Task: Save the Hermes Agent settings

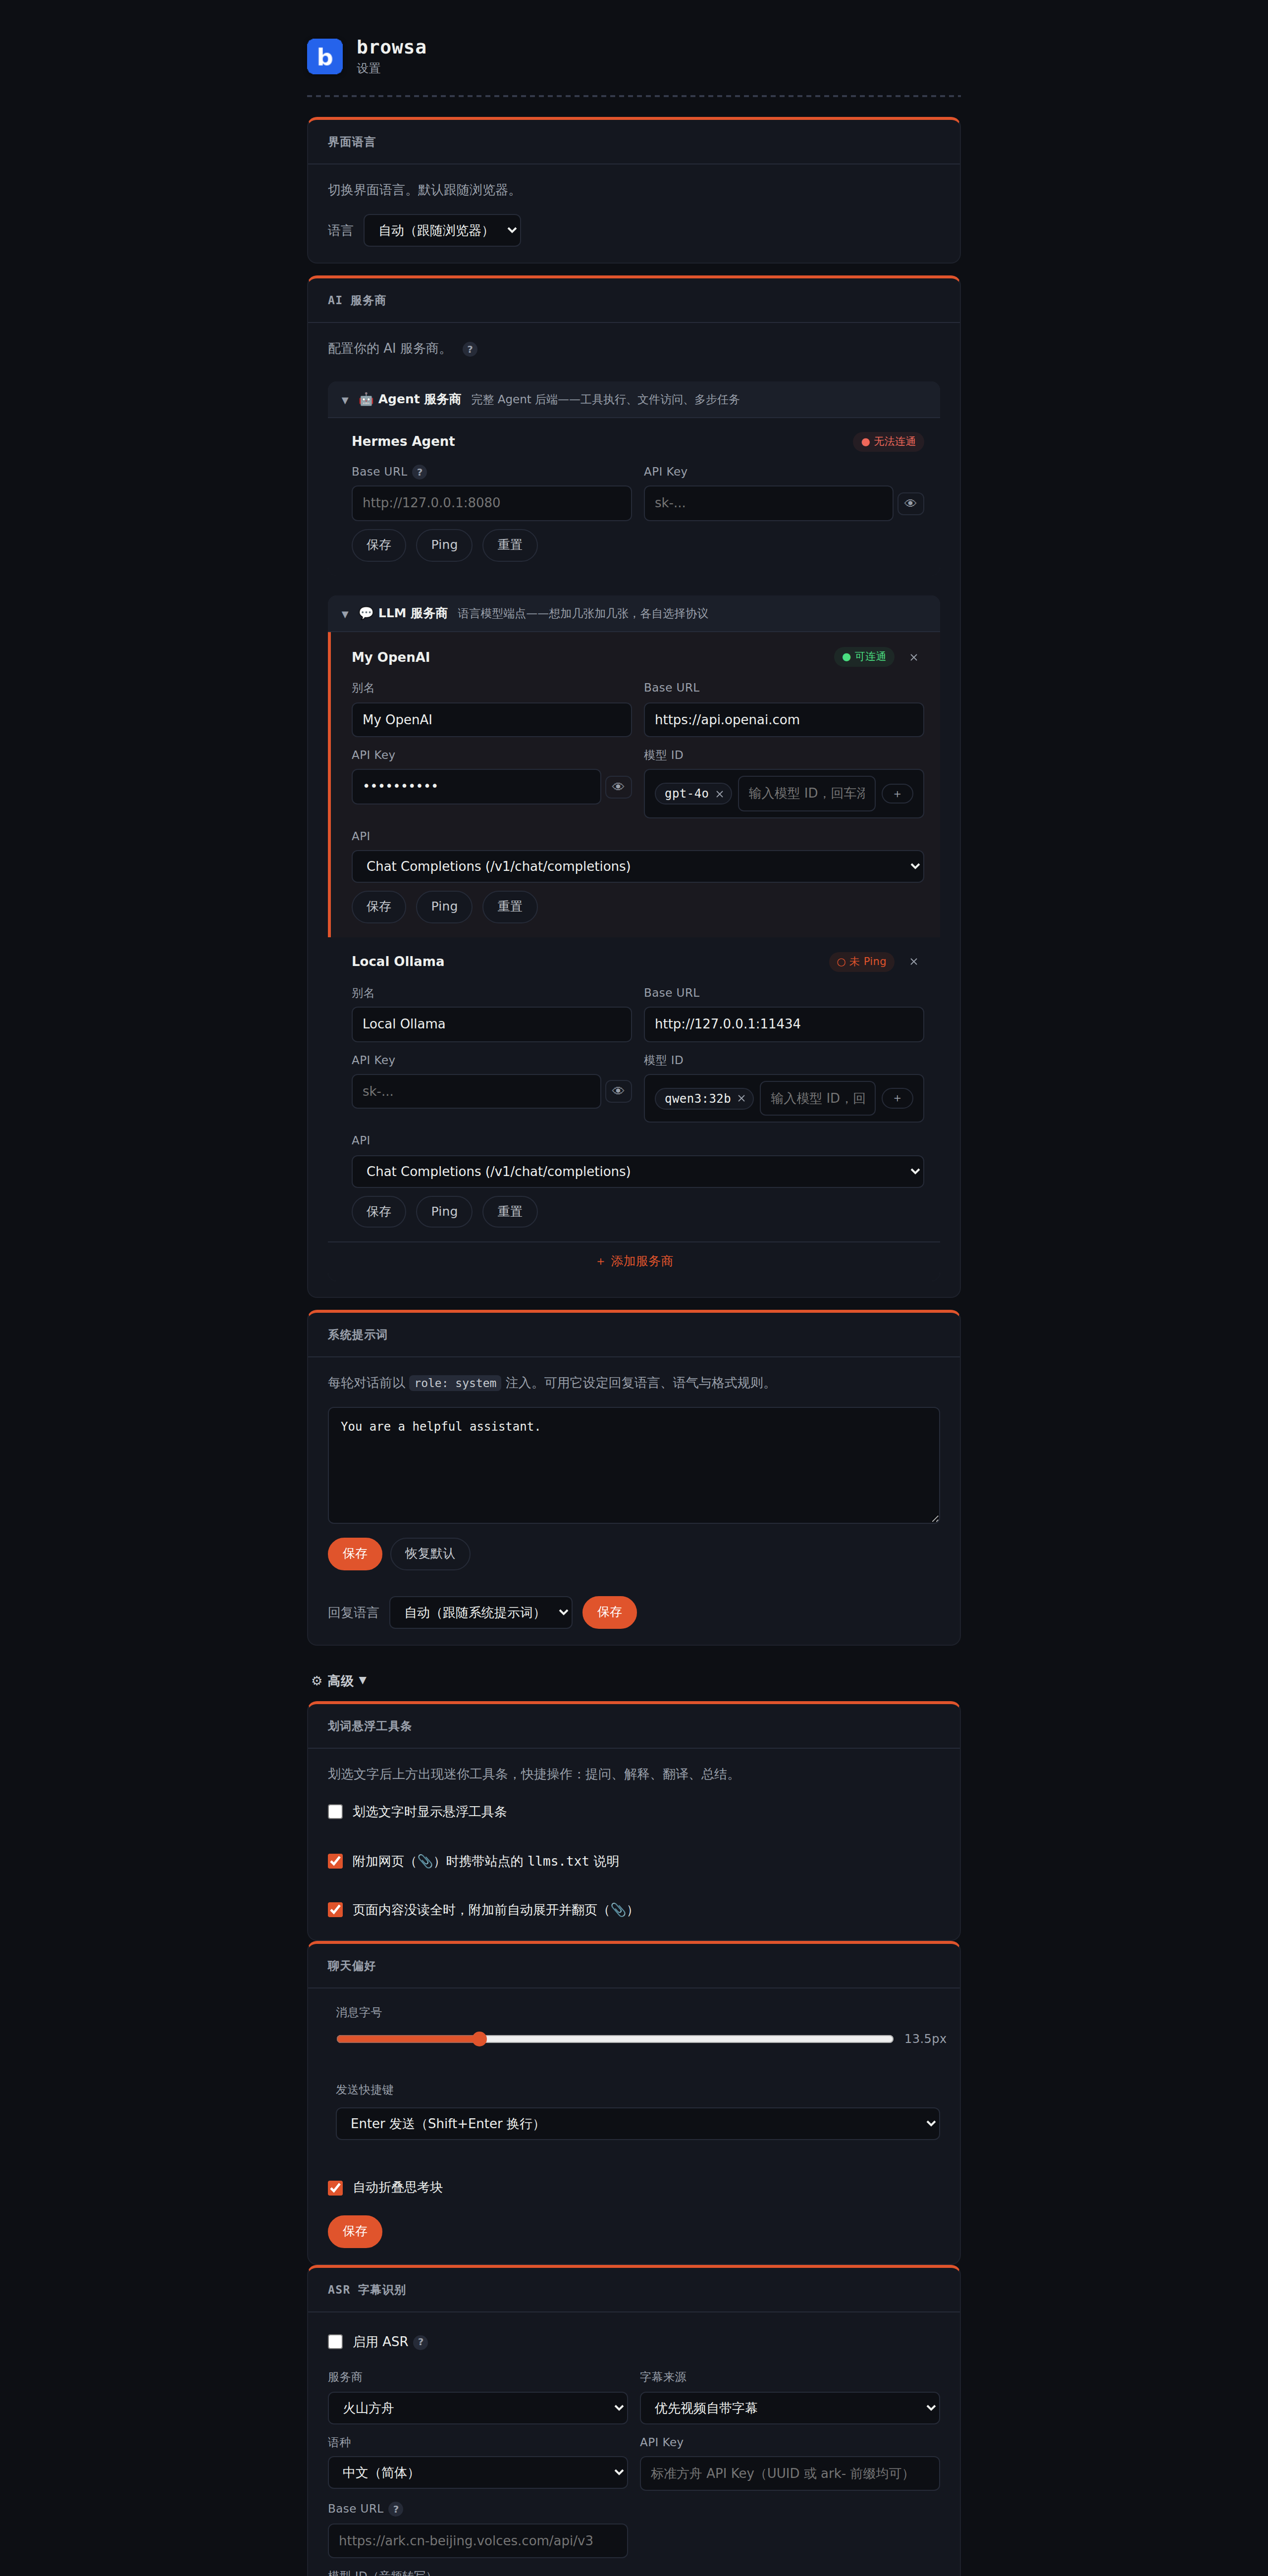Action: coord(378,545)
